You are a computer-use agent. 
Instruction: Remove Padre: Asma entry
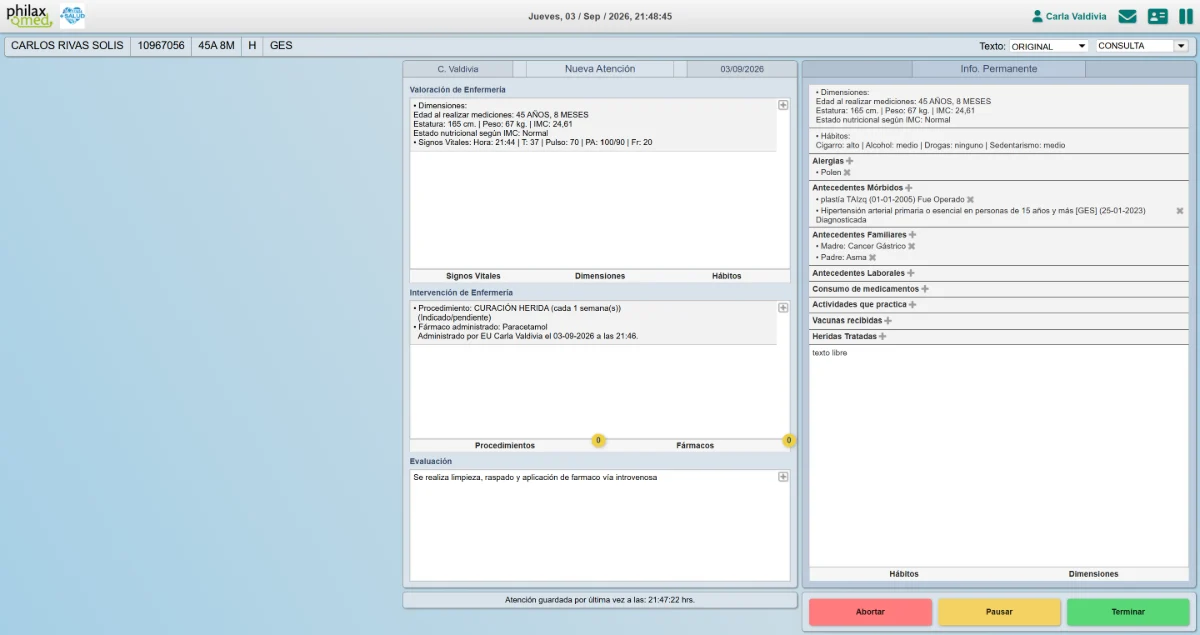pos(872,258)
